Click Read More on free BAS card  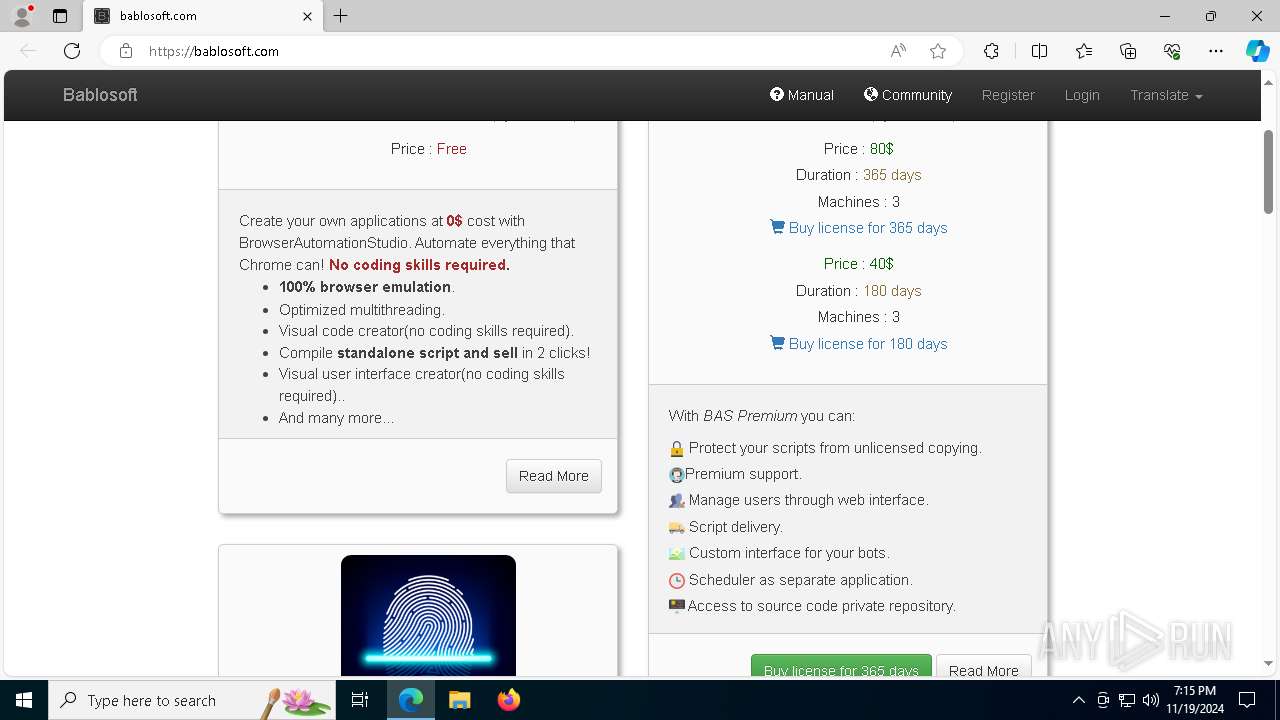[554, 476]
